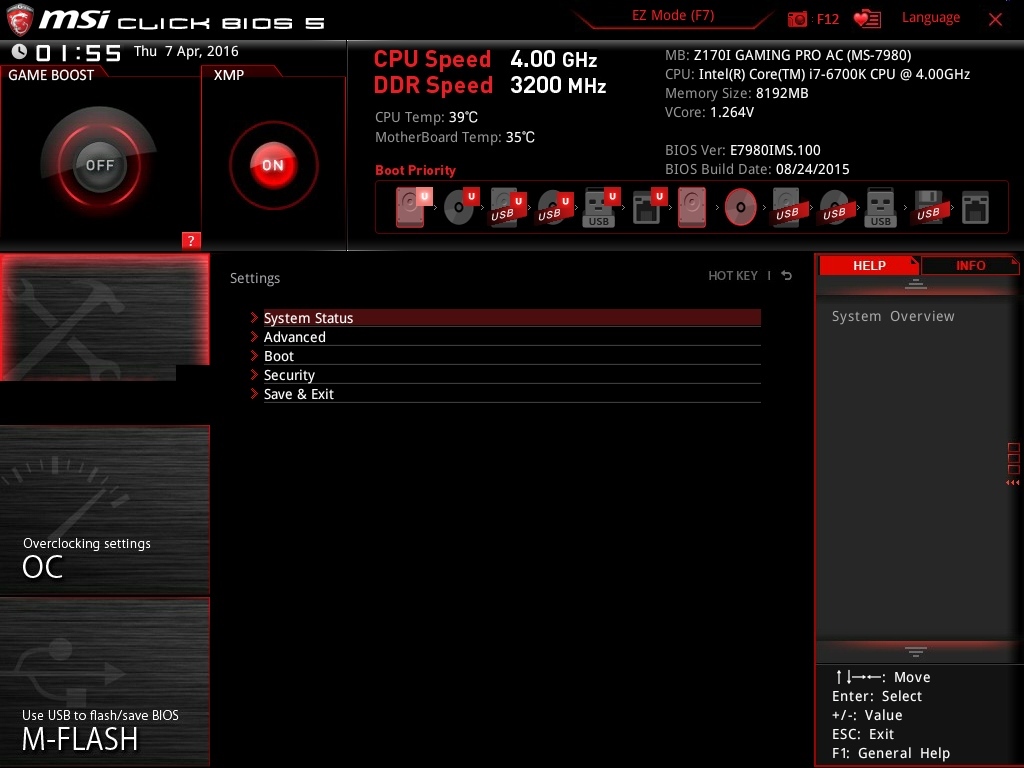1024x768 pixels.
Task: Toggle the XMP ON button
Action: point(273,165)
